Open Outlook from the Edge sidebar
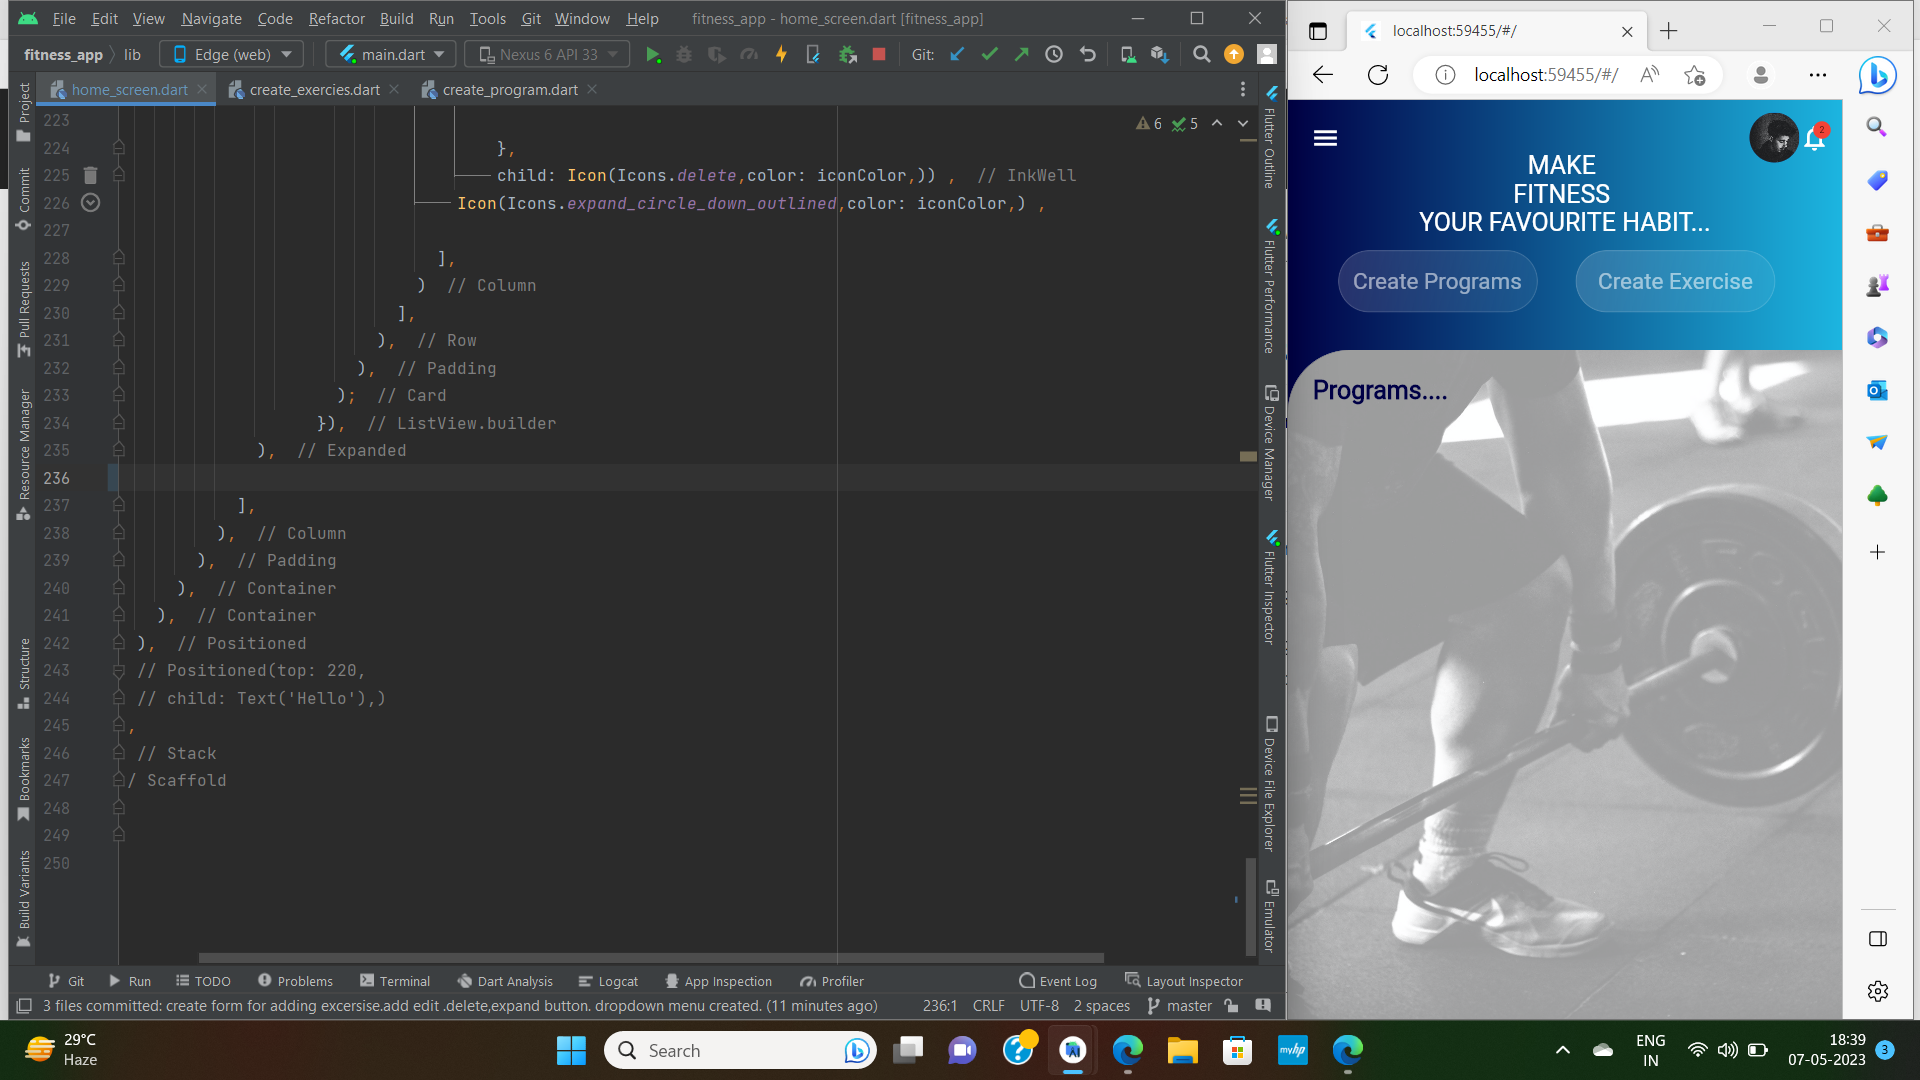Image resolution: width=1920 pixels, height=1080 pixels. [1877, 390]
